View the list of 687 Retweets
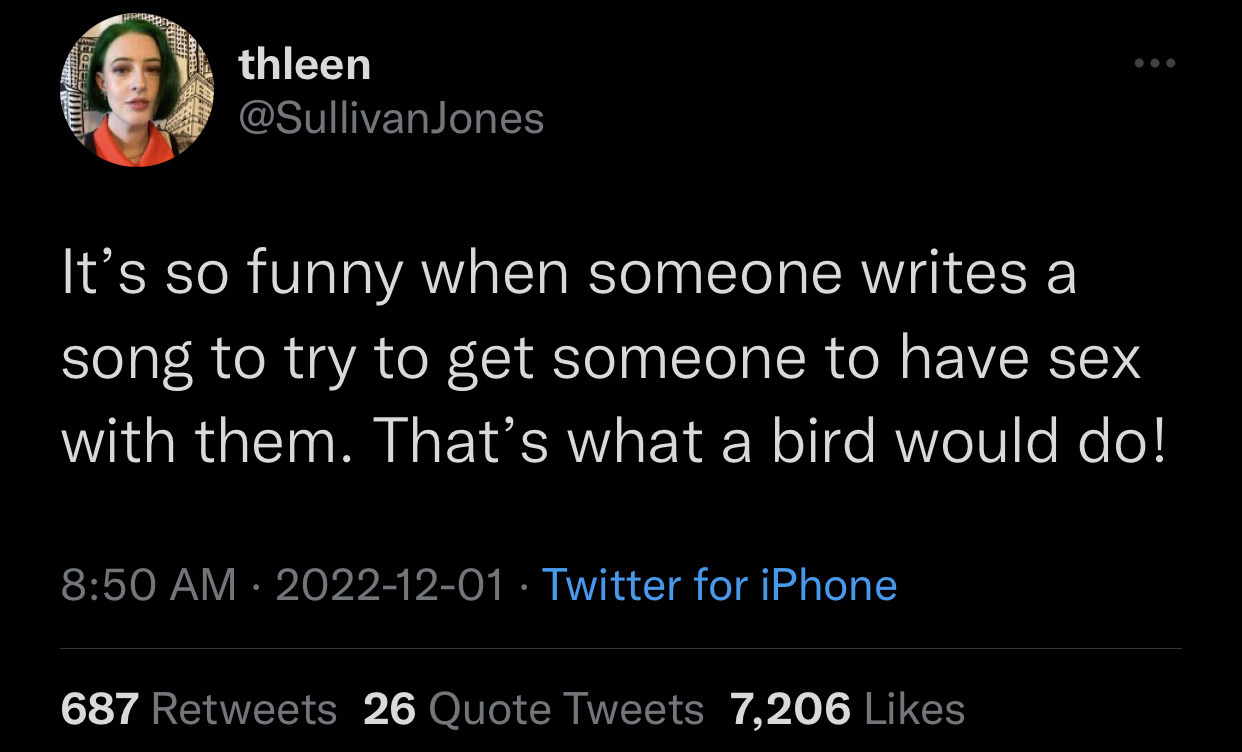The height and width of the screenshot is (752, 1242). [199, 709]
